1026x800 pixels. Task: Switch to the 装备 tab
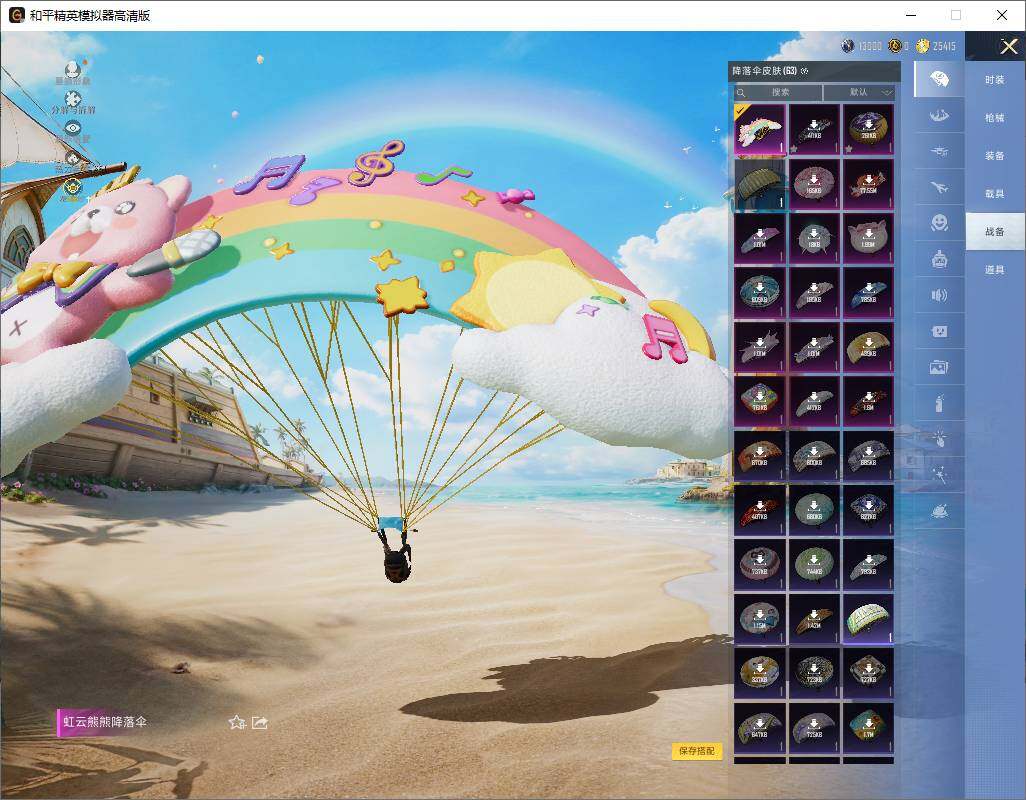point(995,156)
